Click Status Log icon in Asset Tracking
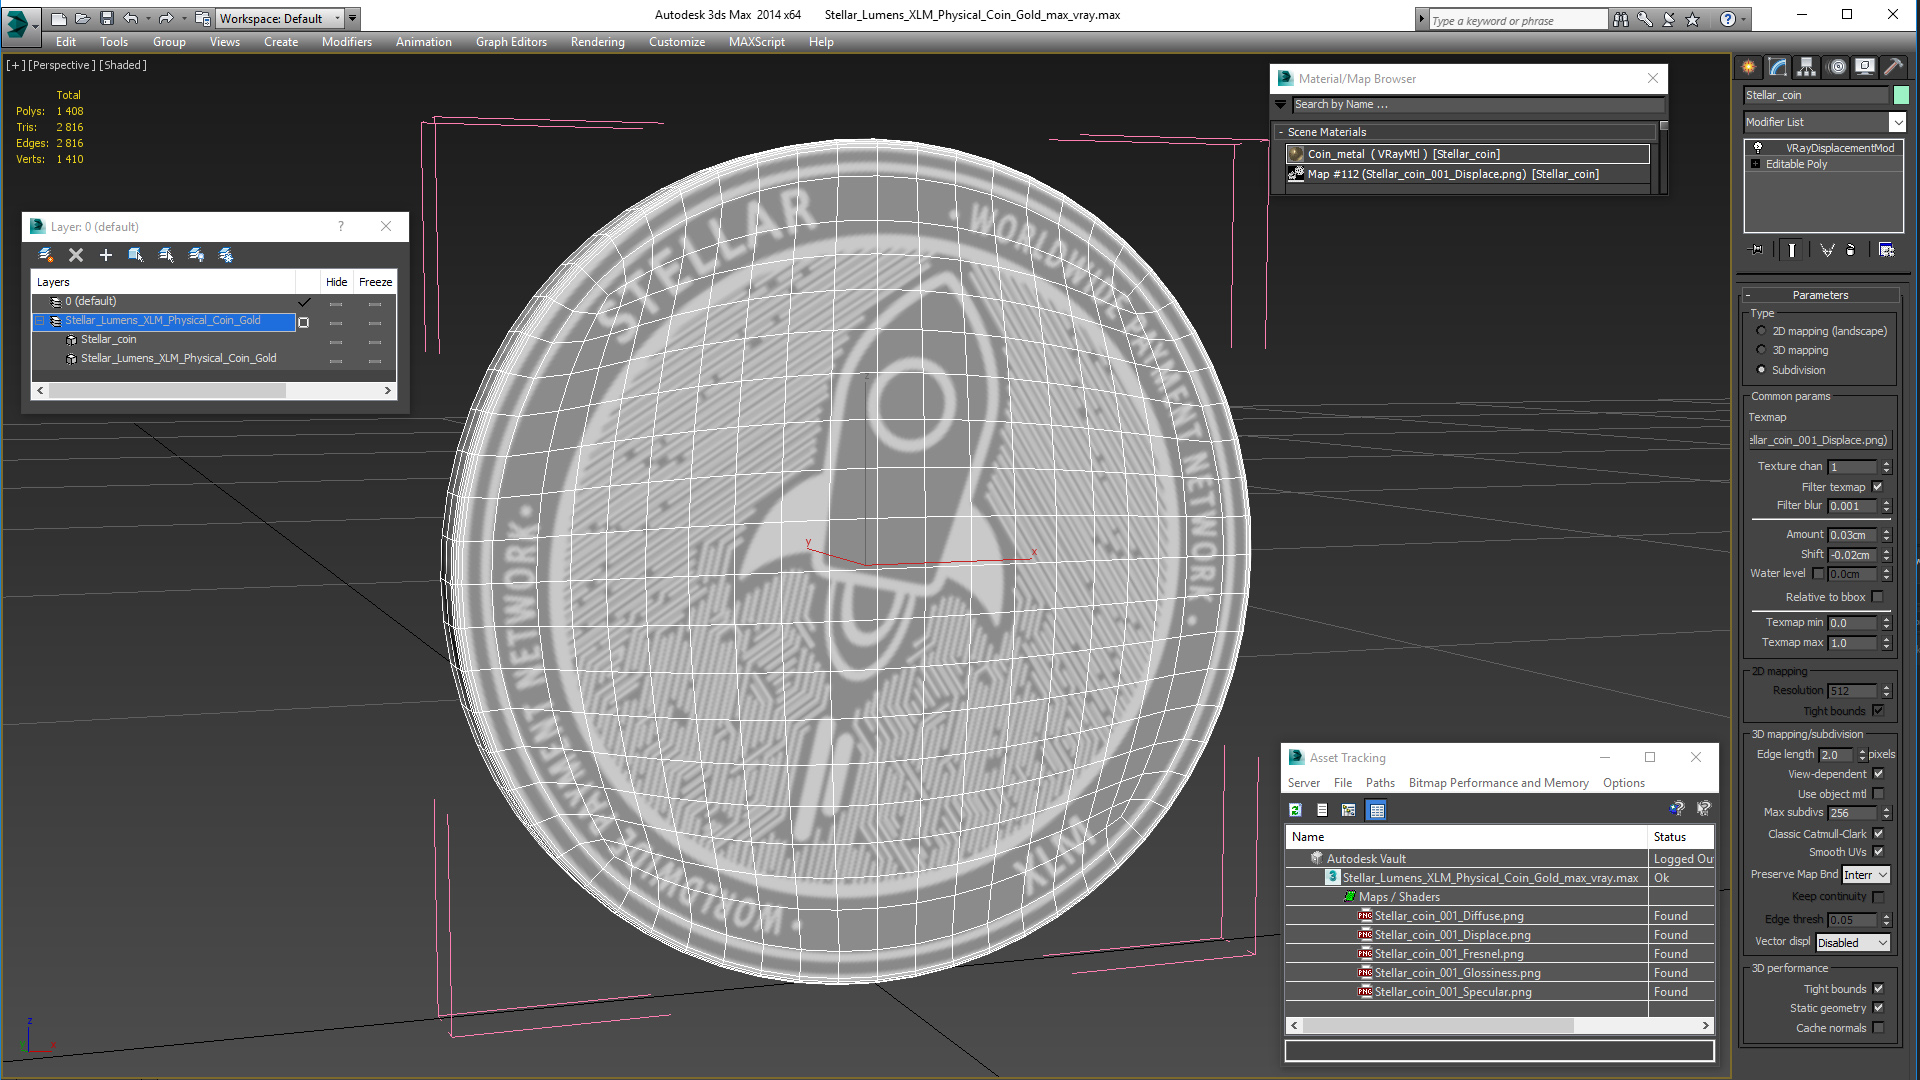This screenshot has height=1080, width=1920. [x=1322, y=810]
